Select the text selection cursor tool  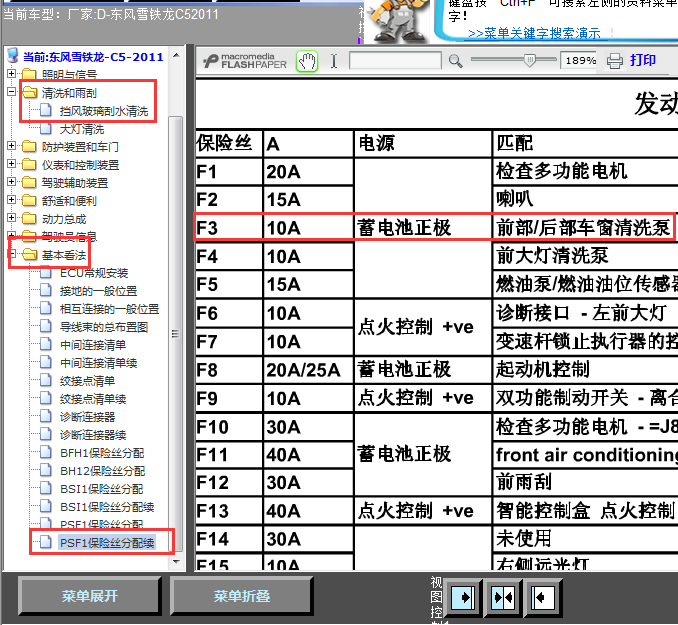(334, 61)
